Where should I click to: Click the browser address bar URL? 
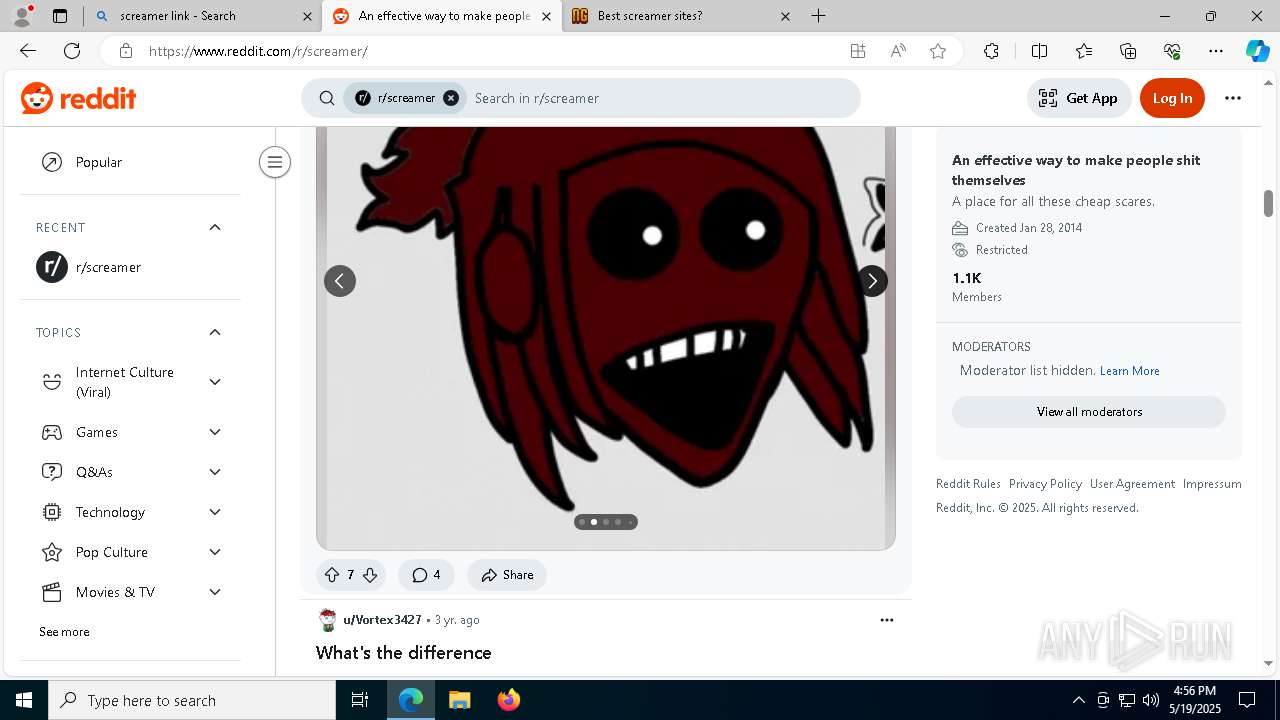pyautogui.click(x=258, y=51)
